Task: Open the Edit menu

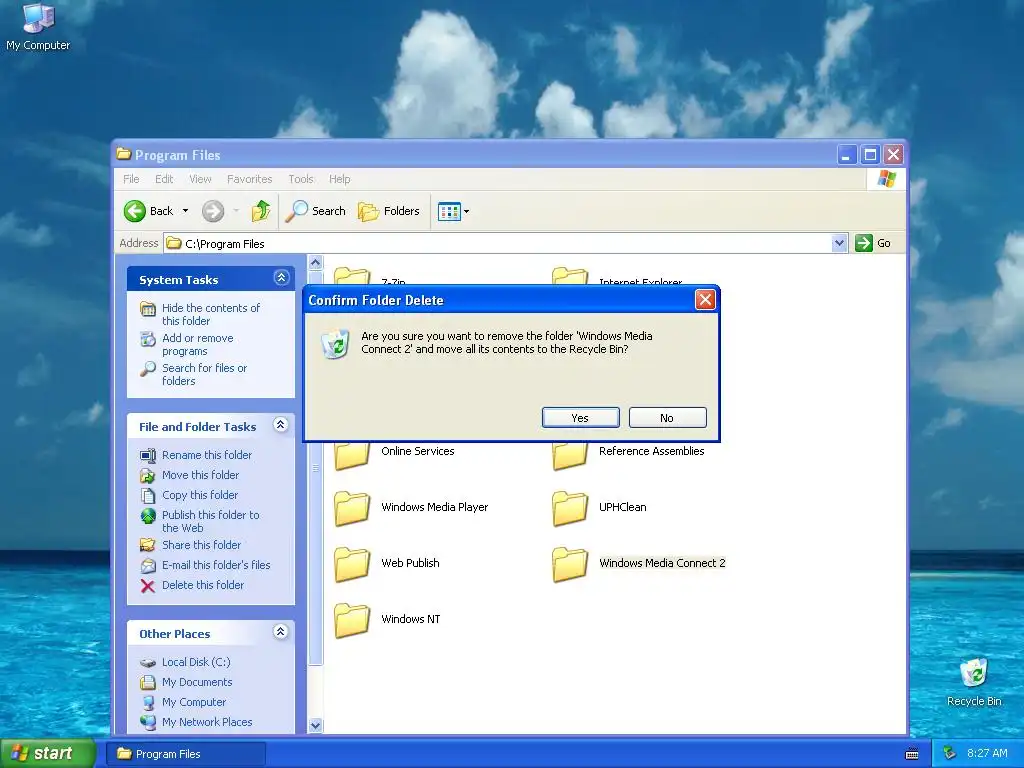Action: pyautogui.click(x=164, y=179)
